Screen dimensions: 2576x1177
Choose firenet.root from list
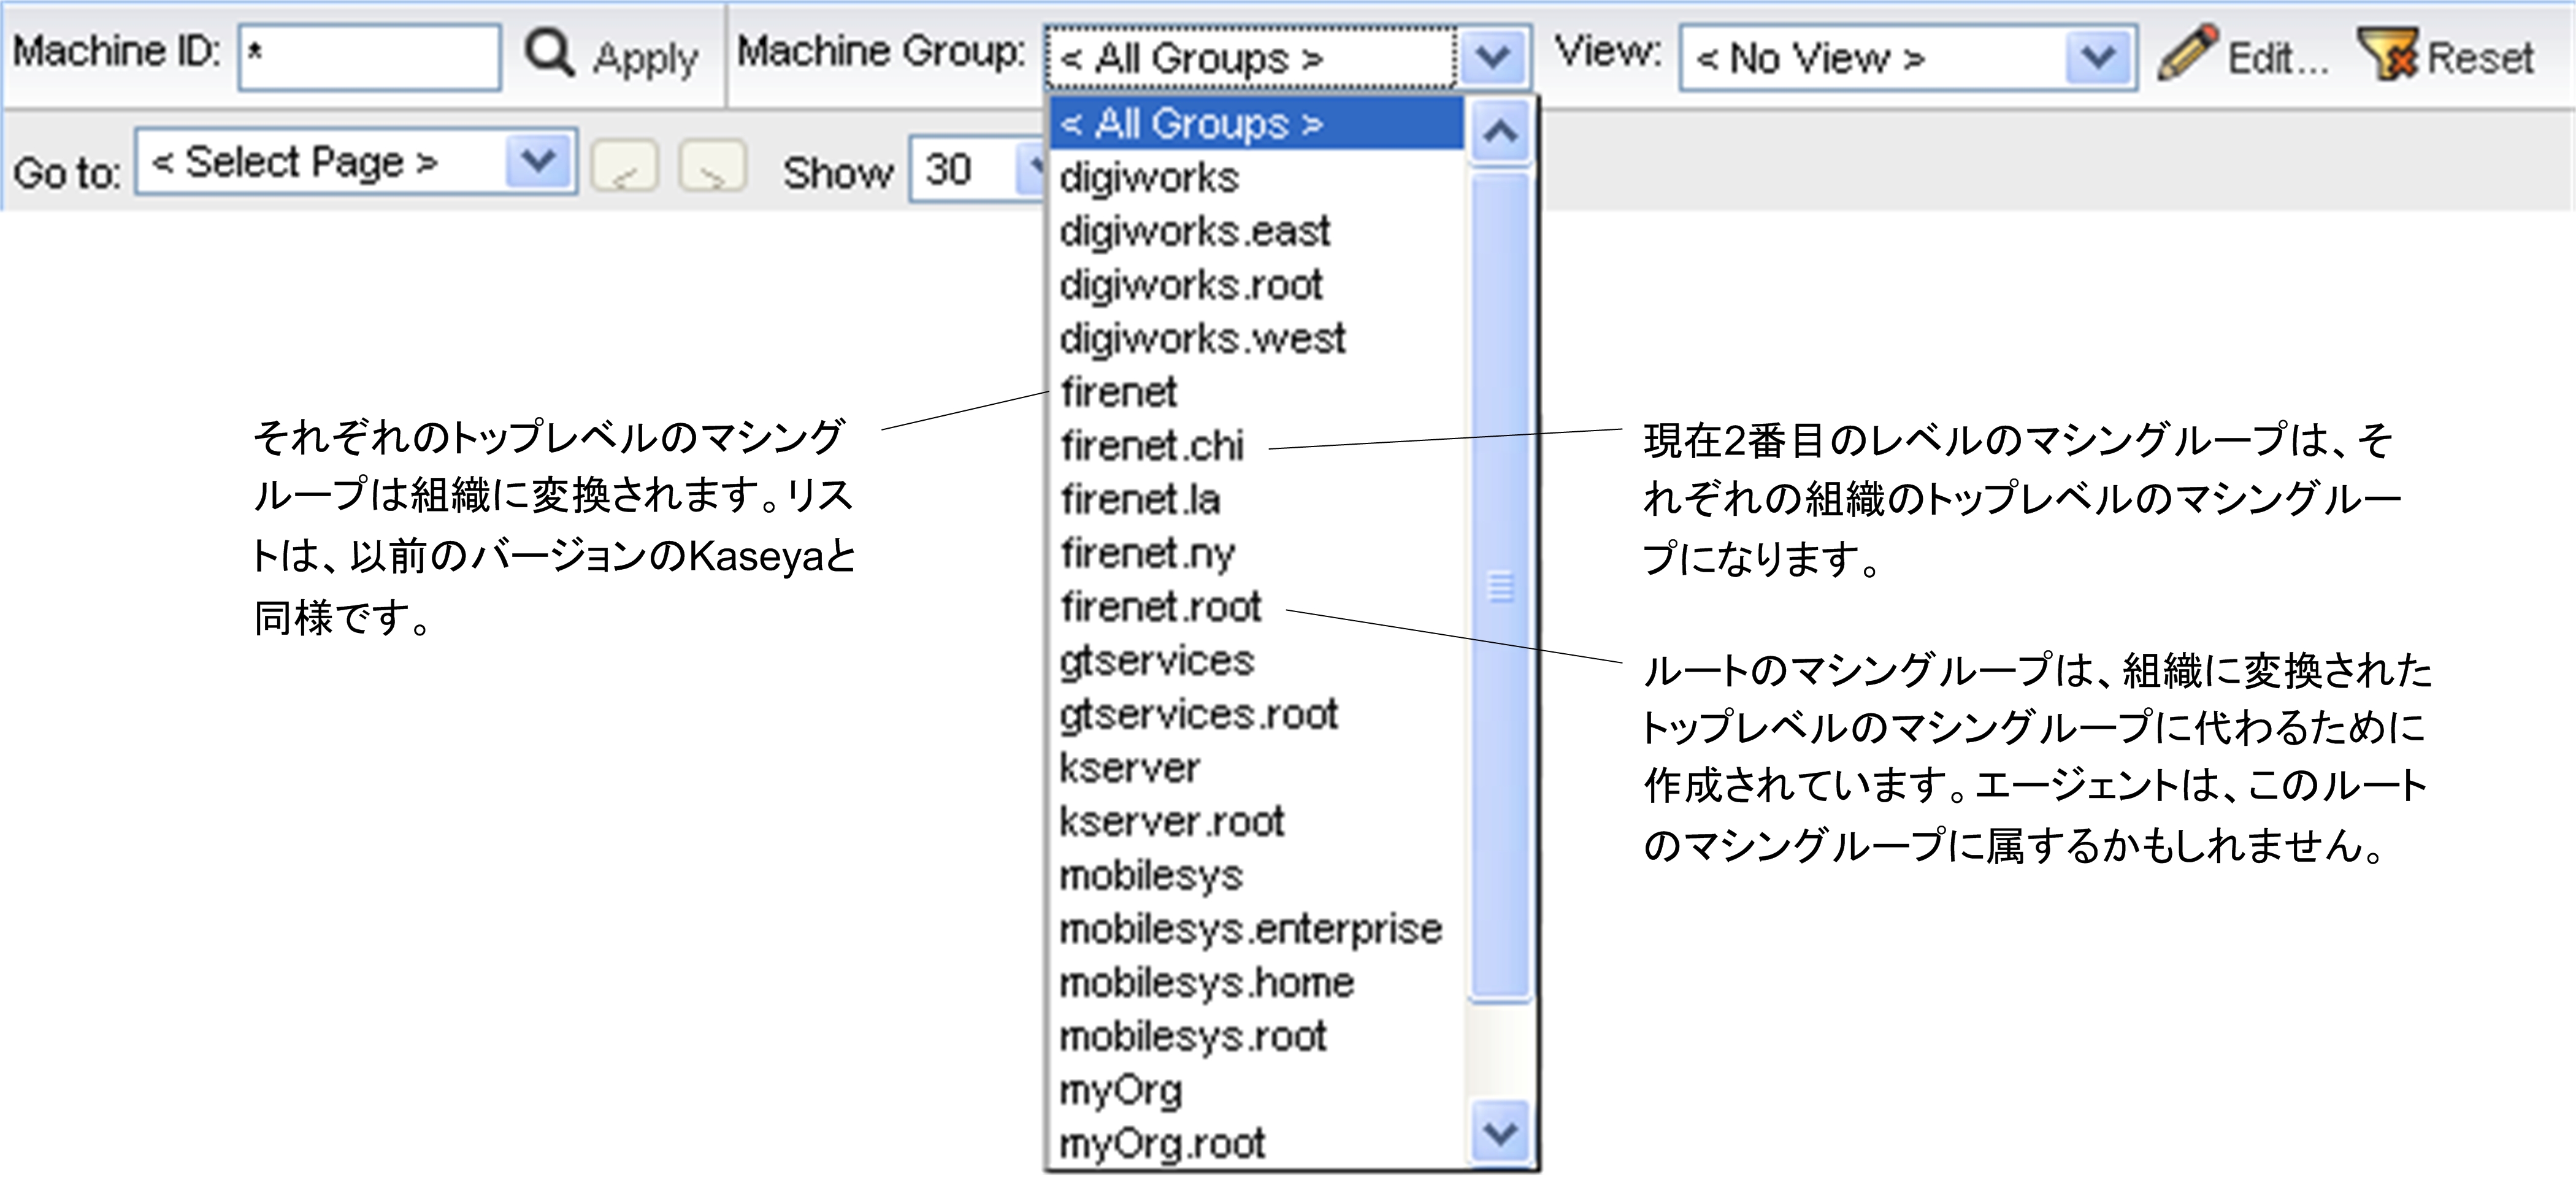click(1257, 607)
